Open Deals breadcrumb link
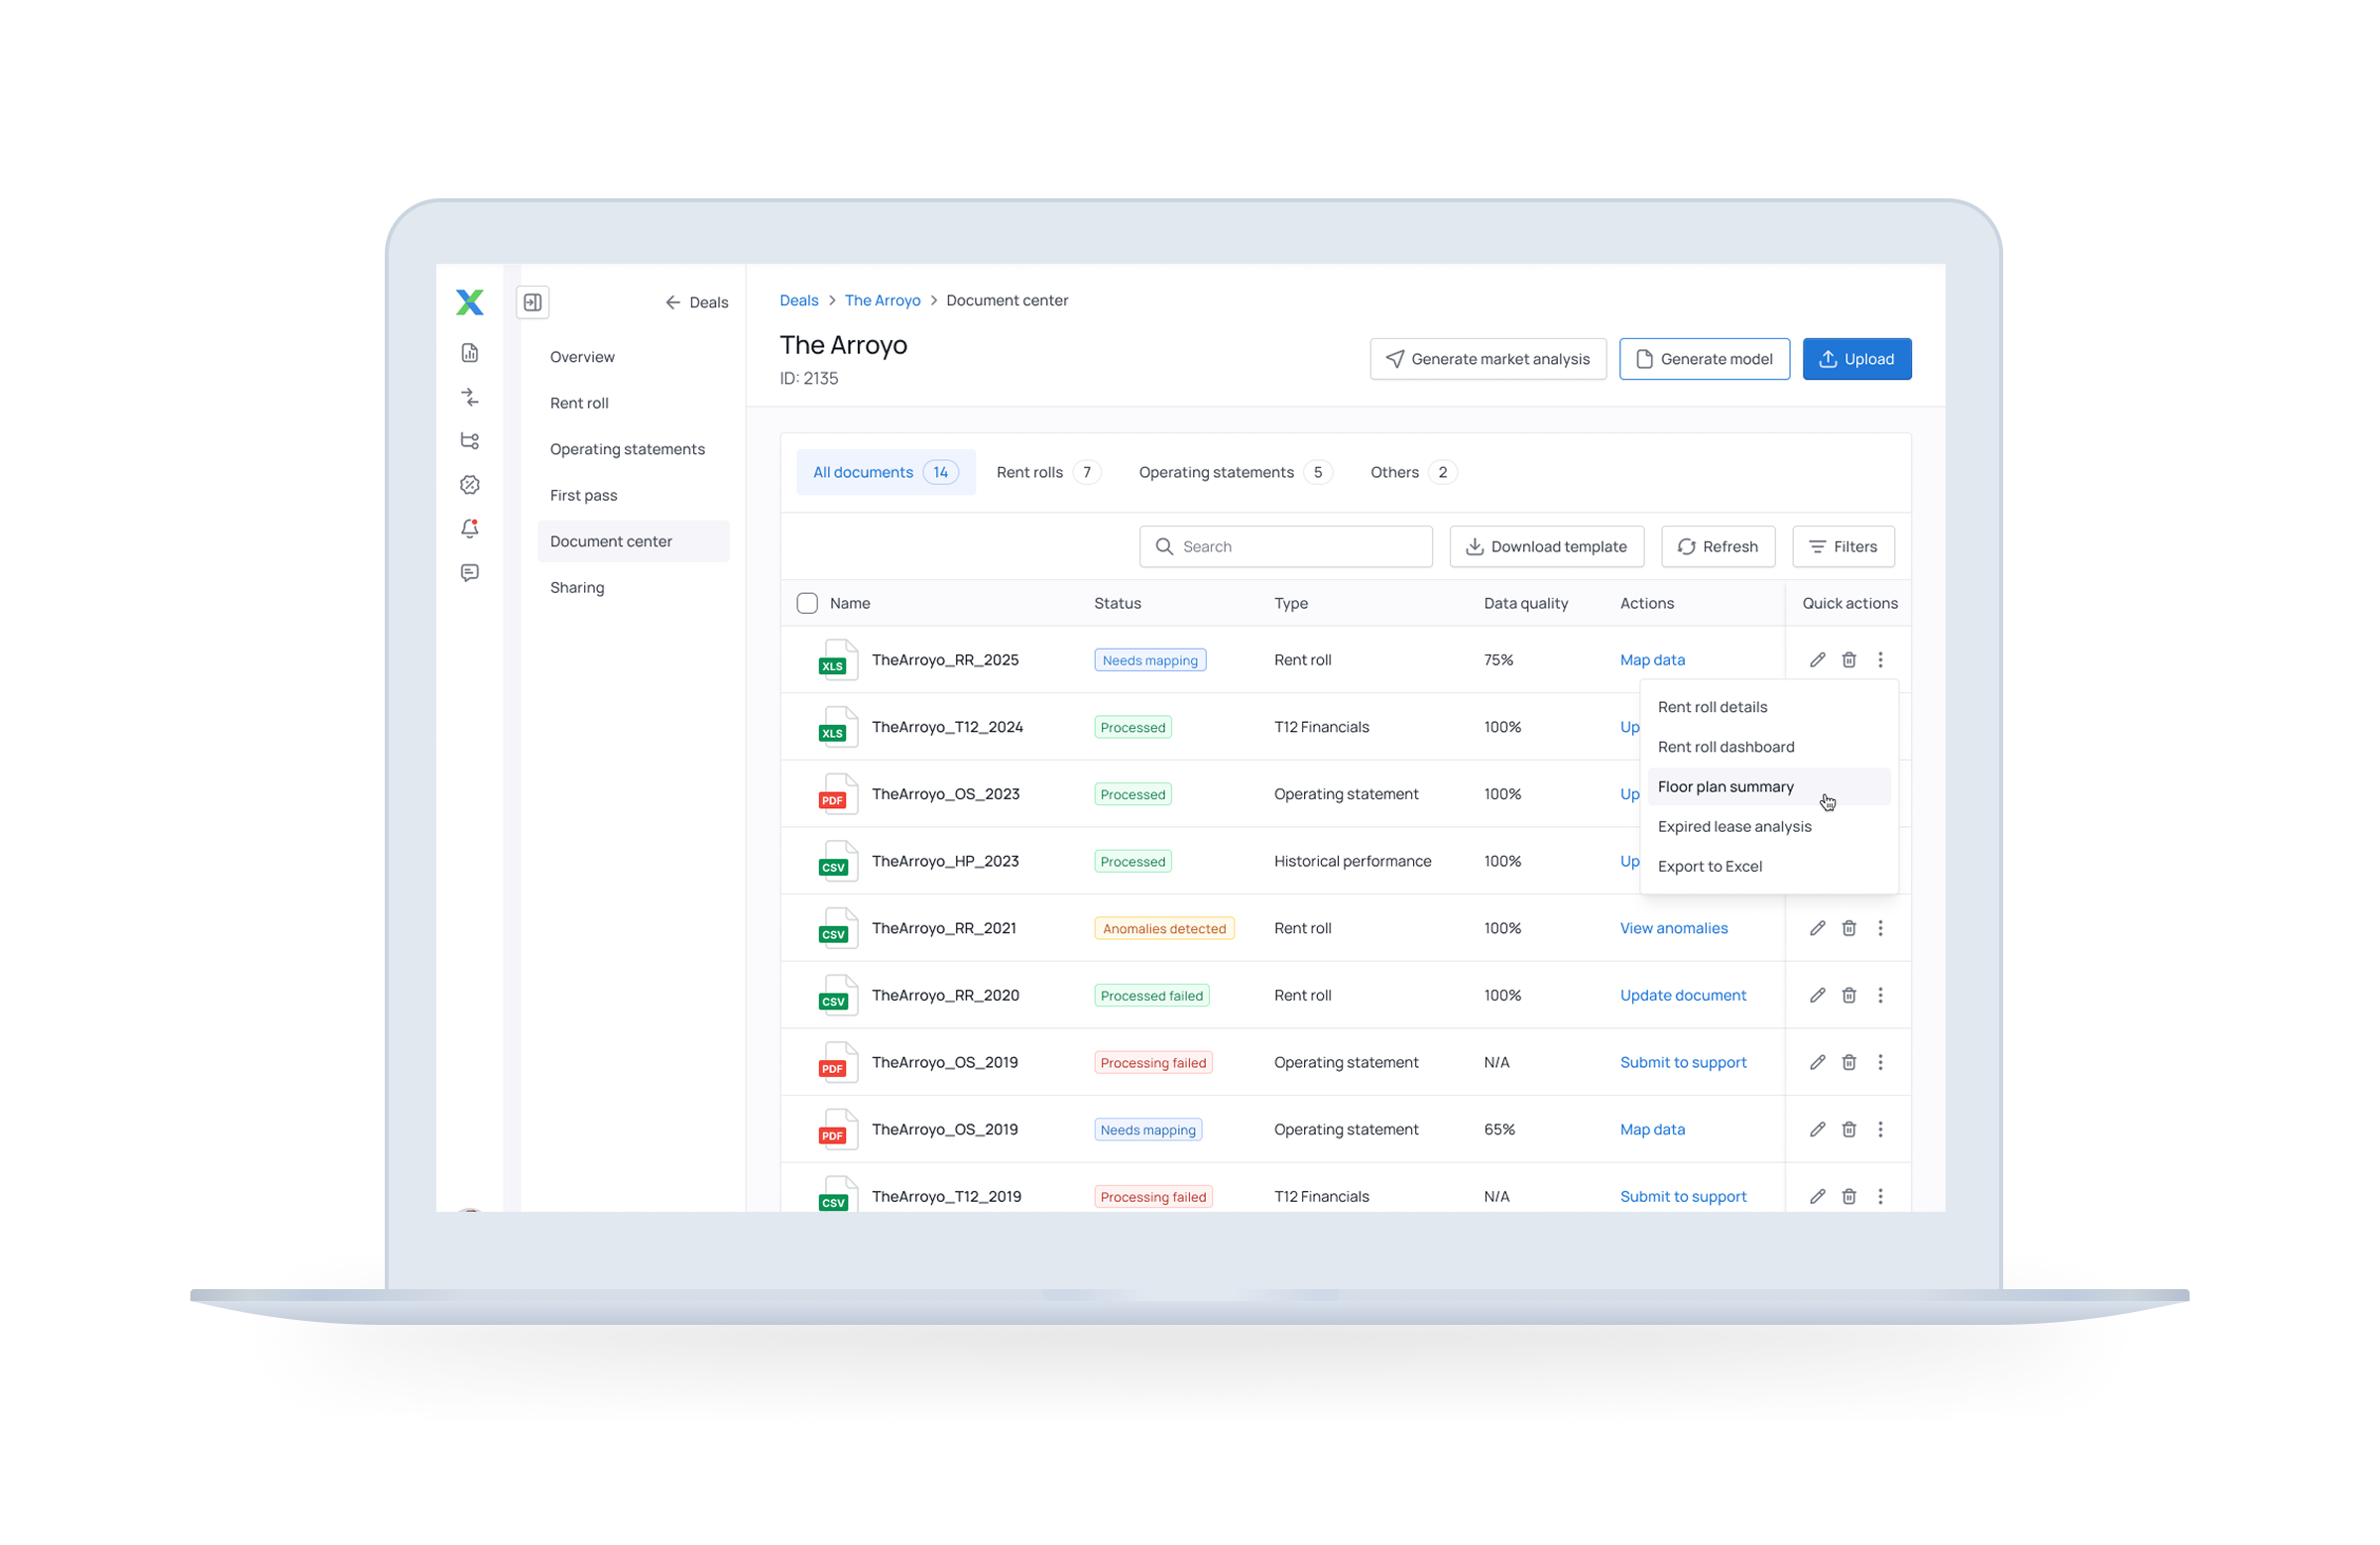 [798, 300]
